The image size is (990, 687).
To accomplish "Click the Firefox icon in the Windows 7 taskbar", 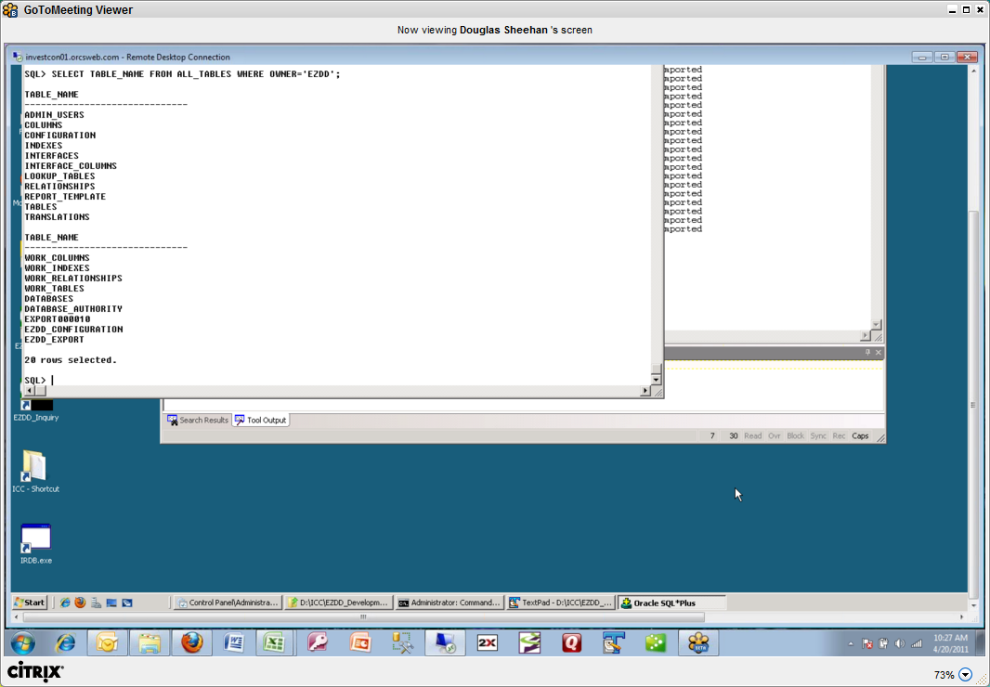I will 191,643.
